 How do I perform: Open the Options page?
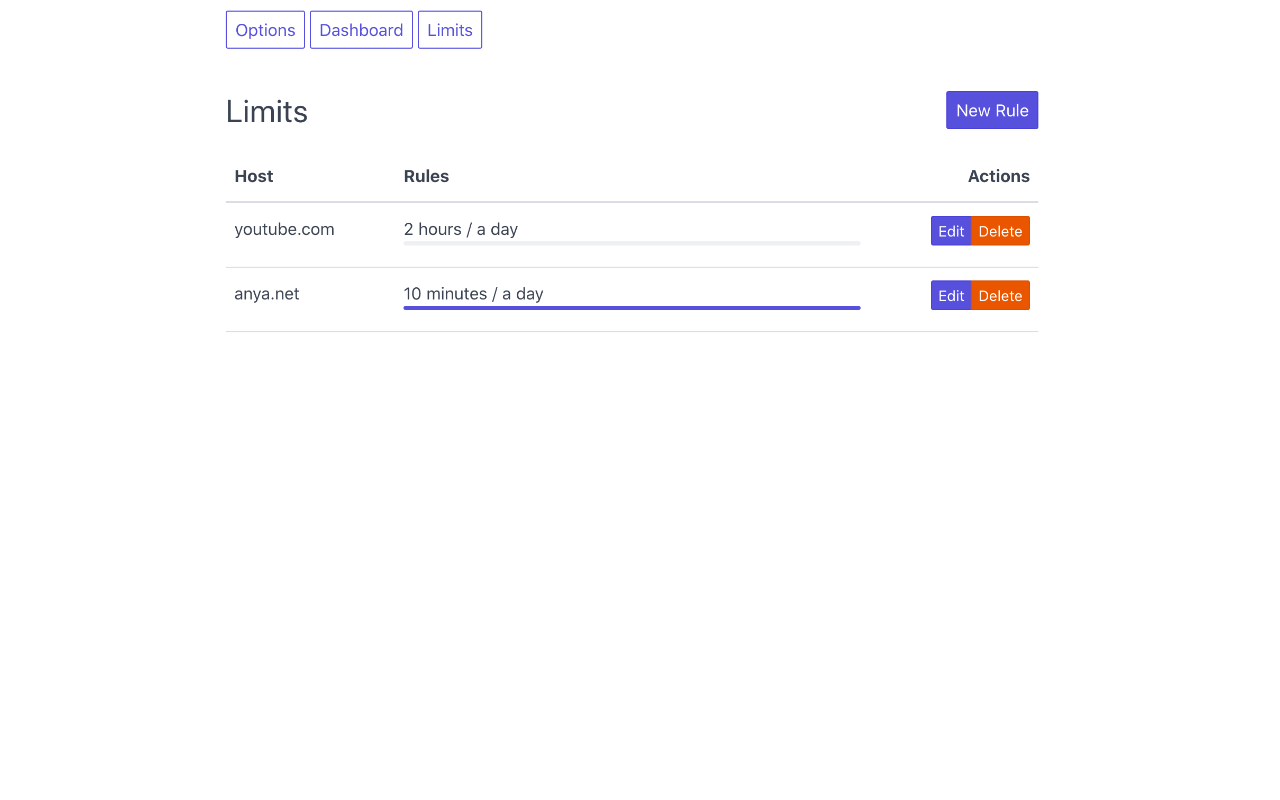[265, 30]
